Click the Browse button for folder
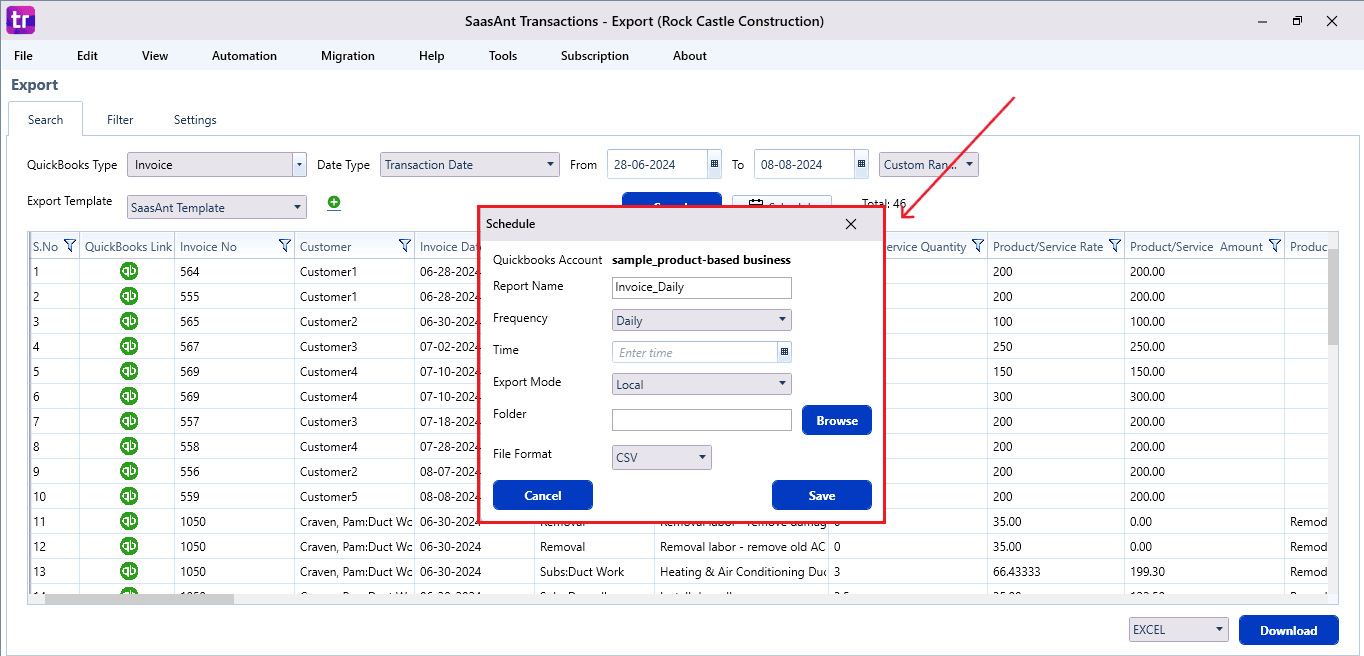The height and width of the screenshot is (656, 1364). 837,420
